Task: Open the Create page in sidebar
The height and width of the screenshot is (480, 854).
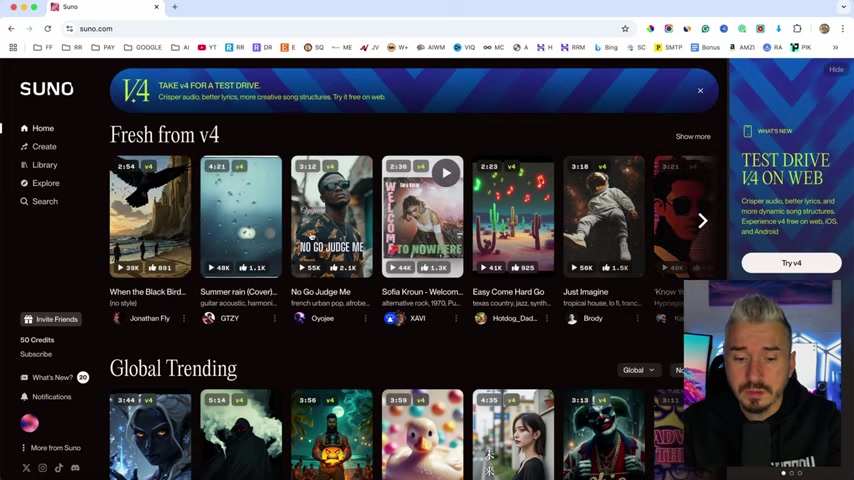Action: click(x=38, y=147)
